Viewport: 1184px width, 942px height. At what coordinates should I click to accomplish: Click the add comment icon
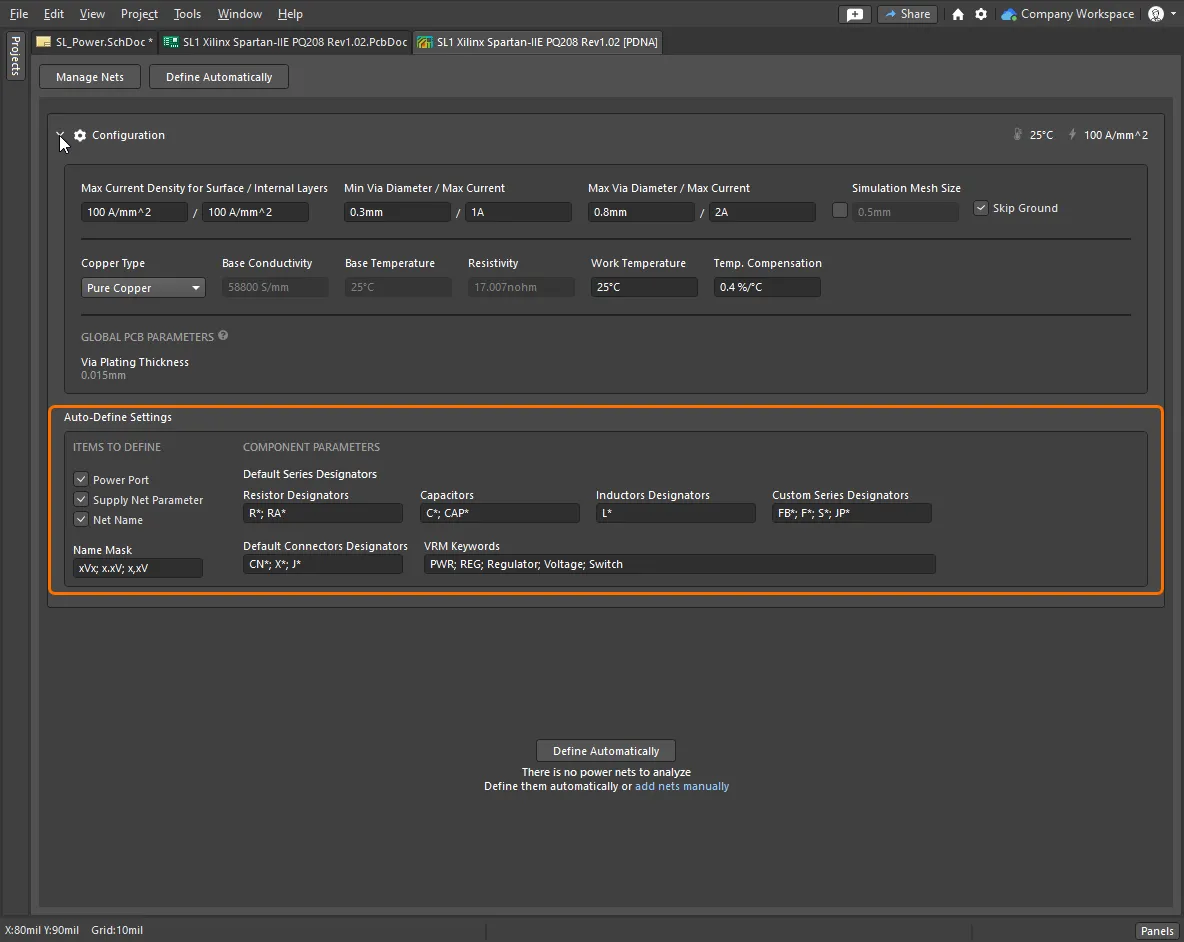855,14
